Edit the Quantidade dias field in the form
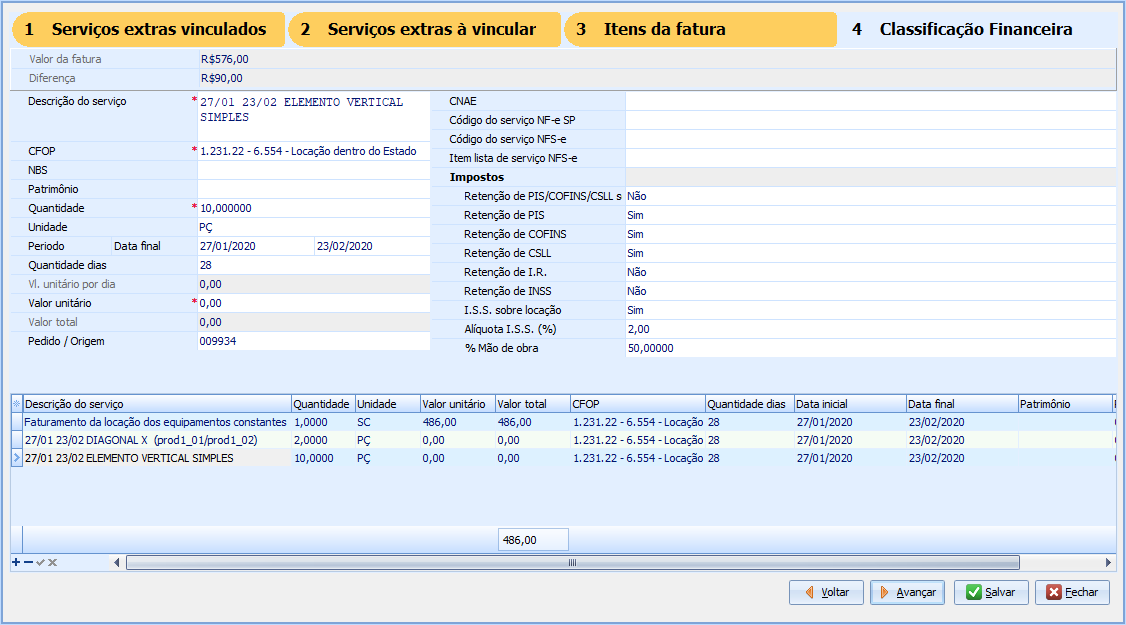 (x=314, y=265)
